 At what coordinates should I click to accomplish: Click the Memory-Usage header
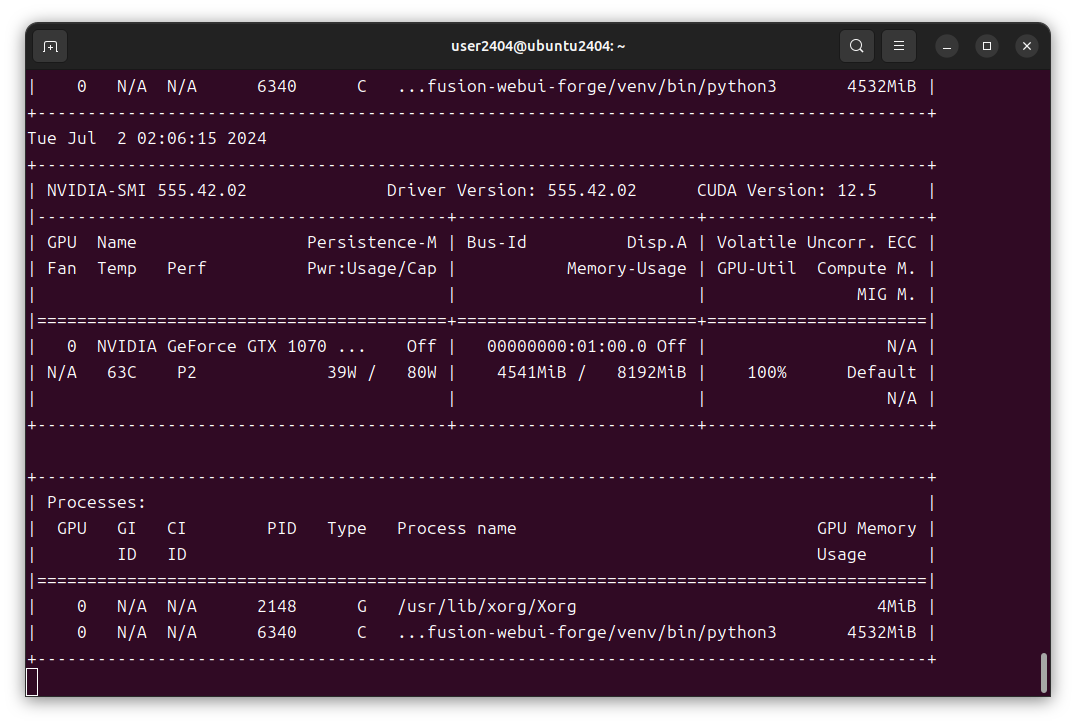[627, 269]
